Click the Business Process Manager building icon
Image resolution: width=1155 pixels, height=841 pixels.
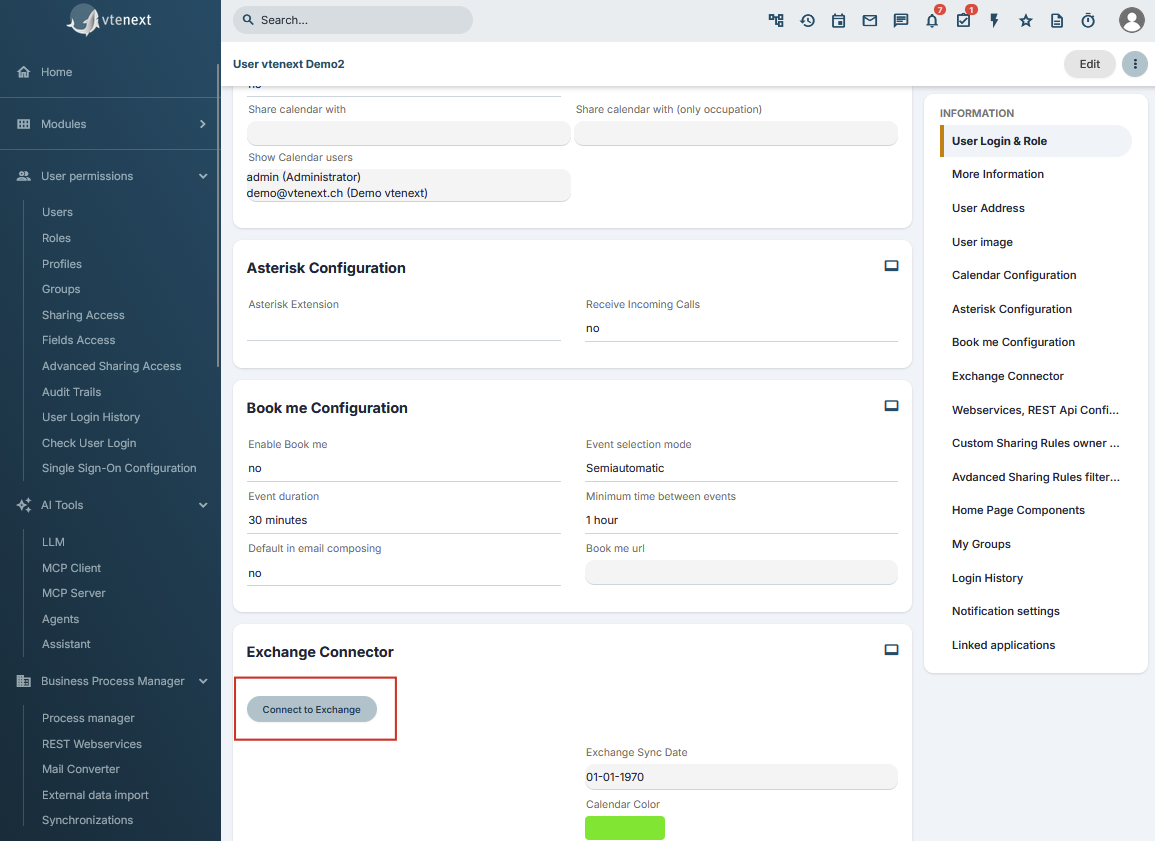click(24, 681)
